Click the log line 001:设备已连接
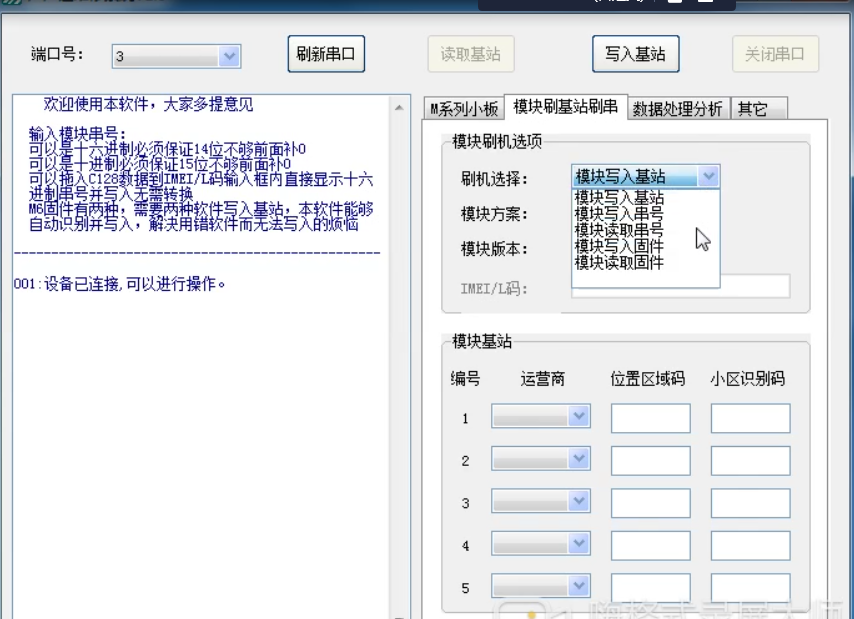Image resolution: width=854 pixels, height=619 pixels. click(x=119, y=284)
